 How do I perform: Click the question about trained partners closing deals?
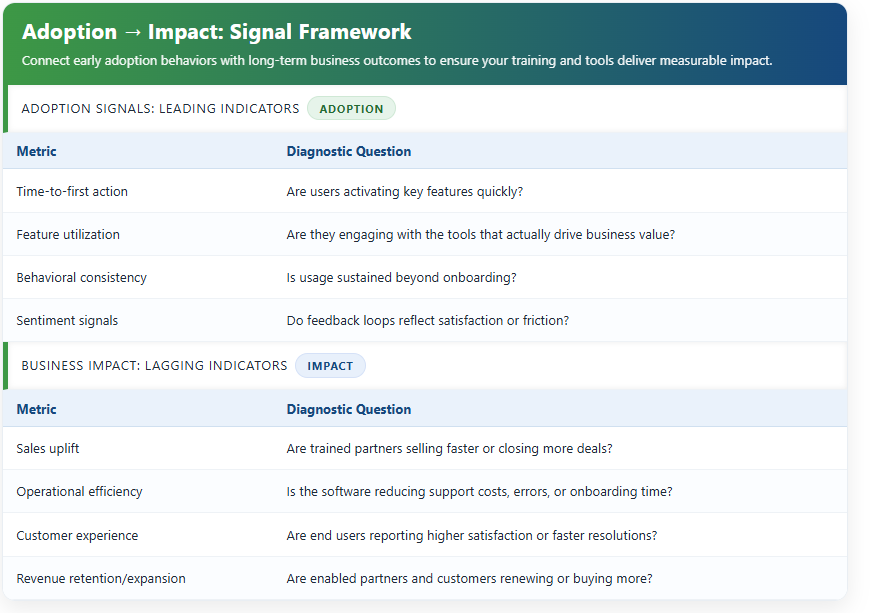(x=449, y=449)
